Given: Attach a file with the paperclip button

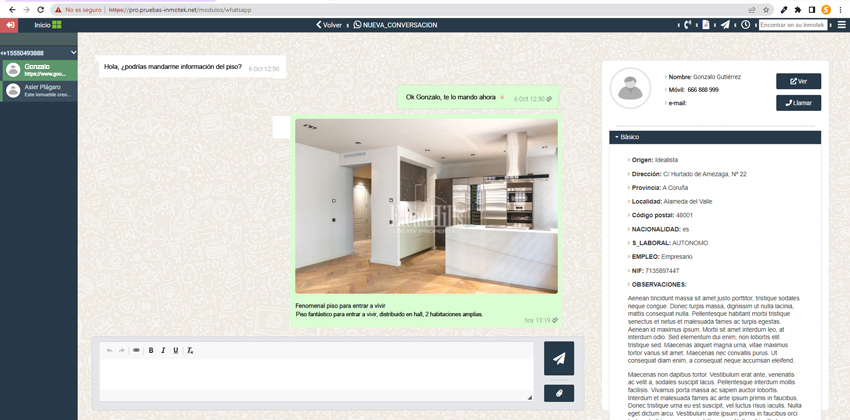Looking at the screenshot, I should click(559, 393).
